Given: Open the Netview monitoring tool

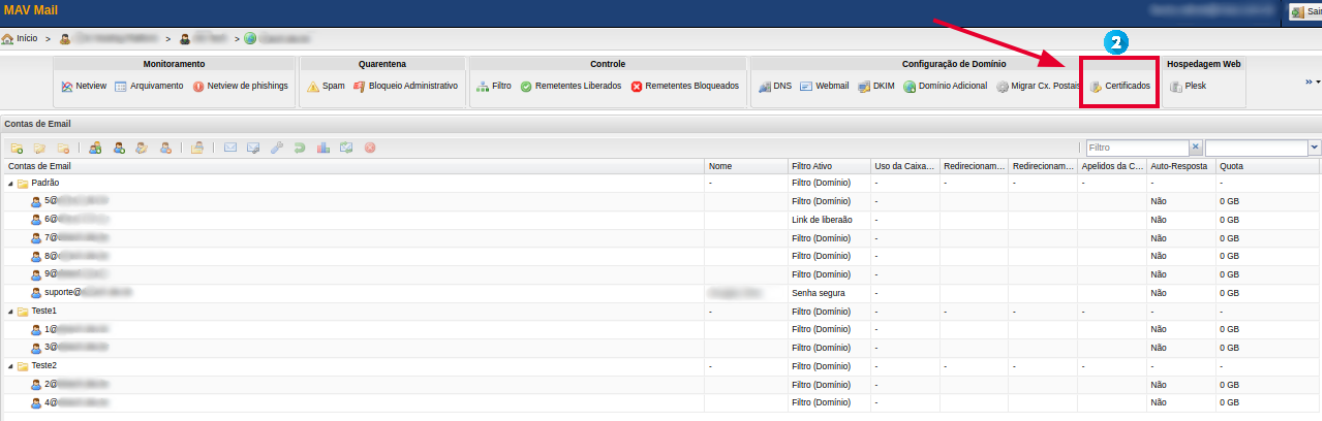Looking at the screenshot, I should point(84,86).
